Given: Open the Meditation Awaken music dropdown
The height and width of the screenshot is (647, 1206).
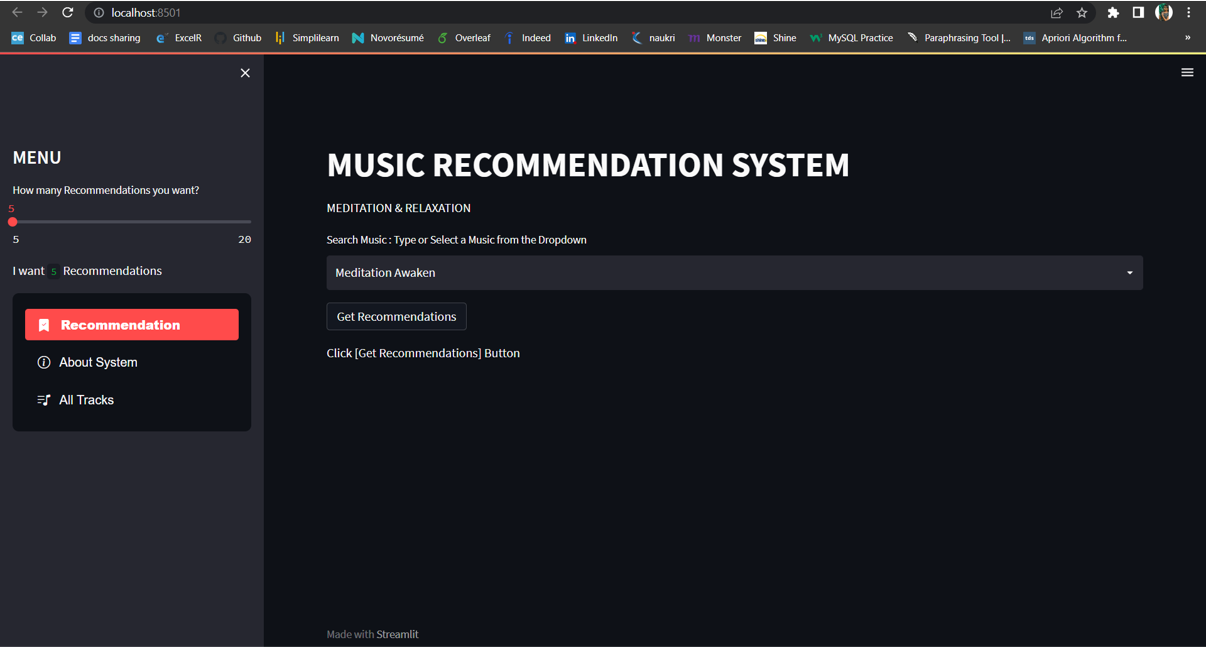Looking at the screenshot, I should click(x=1128, y=272).
